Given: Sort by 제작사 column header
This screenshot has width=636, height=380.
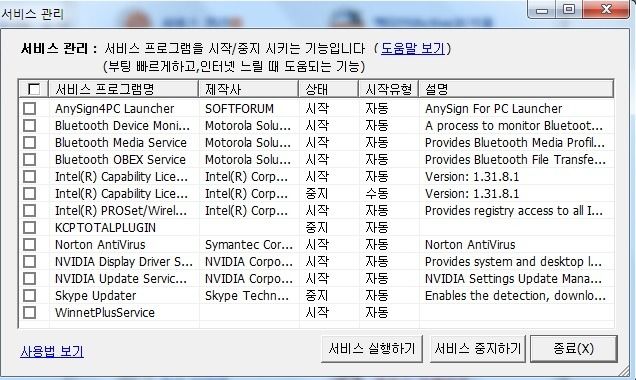Looking at the screenshot, I should tap(249, 89).
